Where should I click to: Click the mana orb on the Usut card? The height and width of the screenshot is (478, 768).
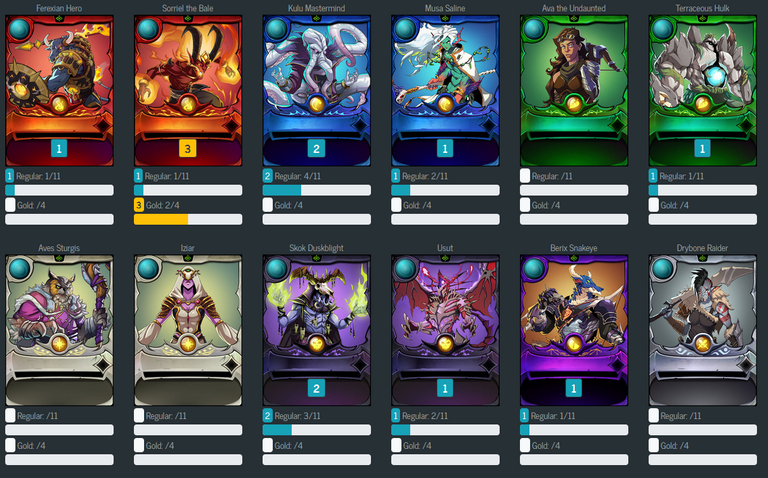tap(405, 269)
